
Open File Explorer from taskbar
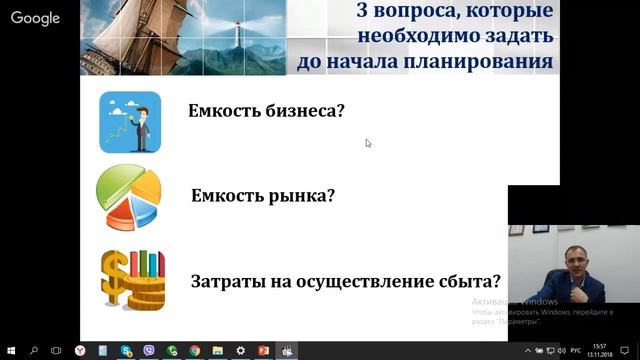(x=218, y=351)
